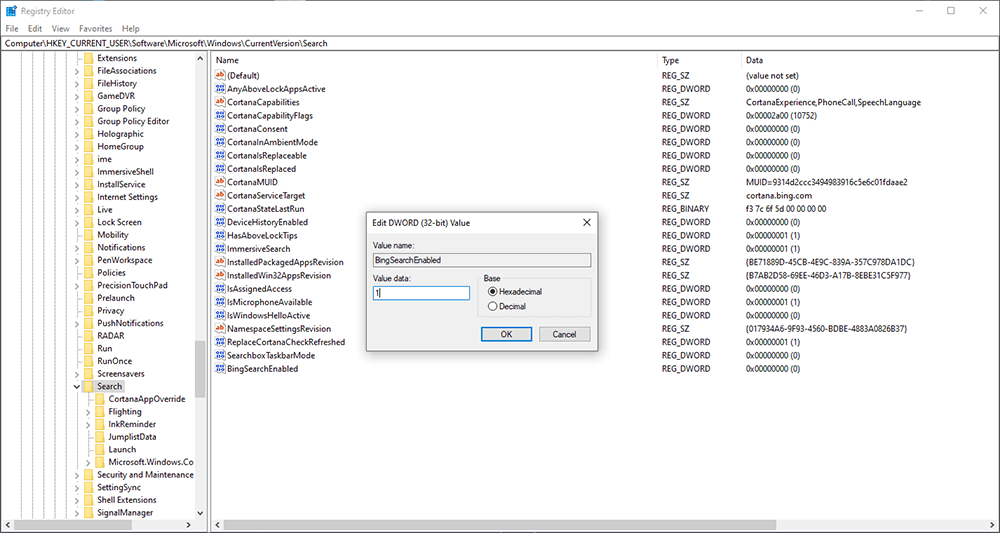Choose the Hexadecimal base option
Image resolution: width=1000 pixels, height=533 pixels.
pyautogui.click(x=492, y=291)
